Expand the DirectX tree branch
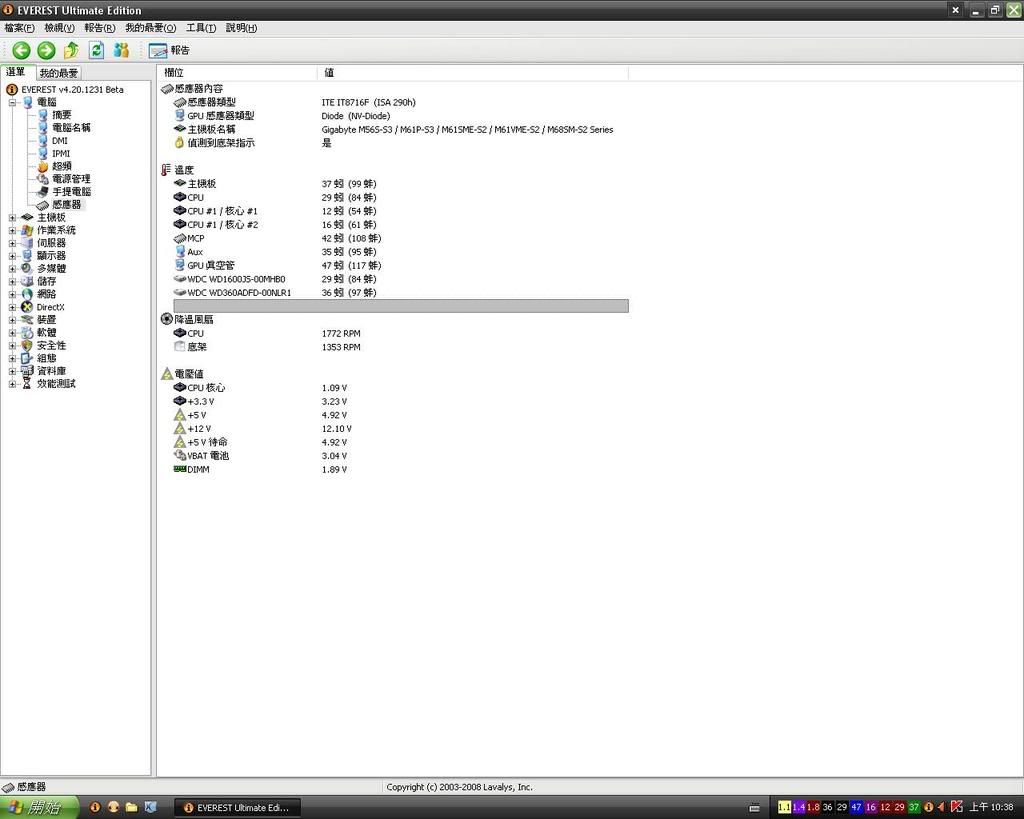 pos(12,307)
